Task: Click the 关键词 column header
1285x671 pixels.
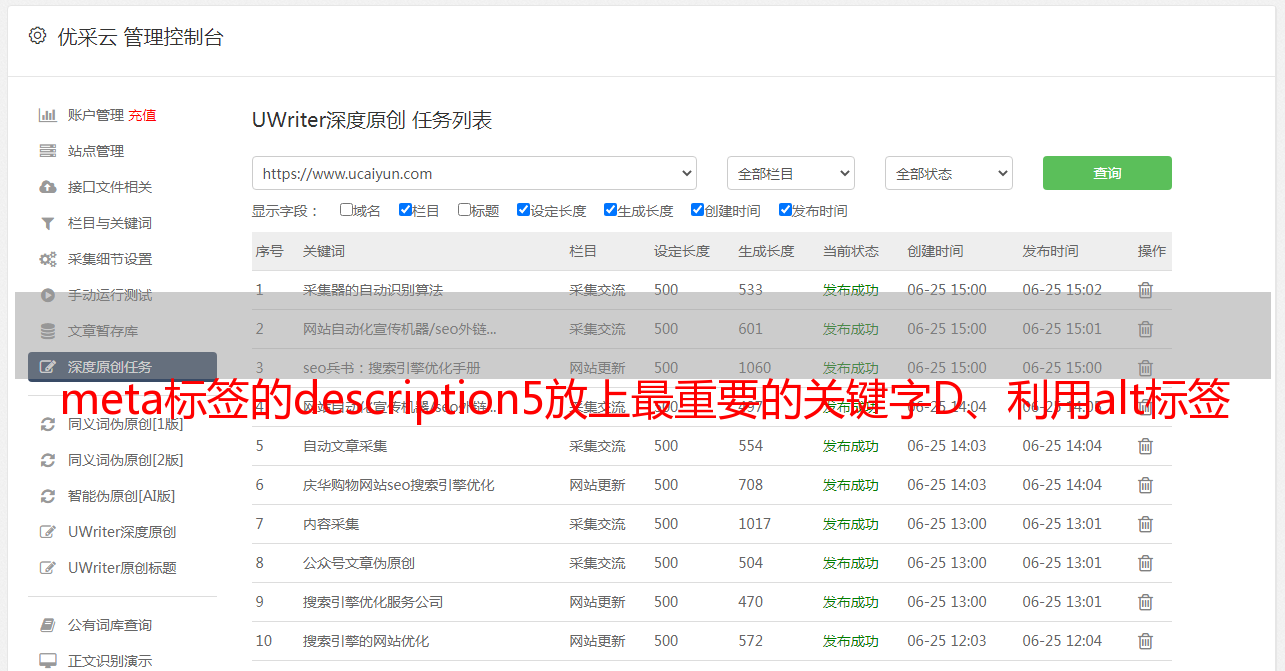Action: 324,251
